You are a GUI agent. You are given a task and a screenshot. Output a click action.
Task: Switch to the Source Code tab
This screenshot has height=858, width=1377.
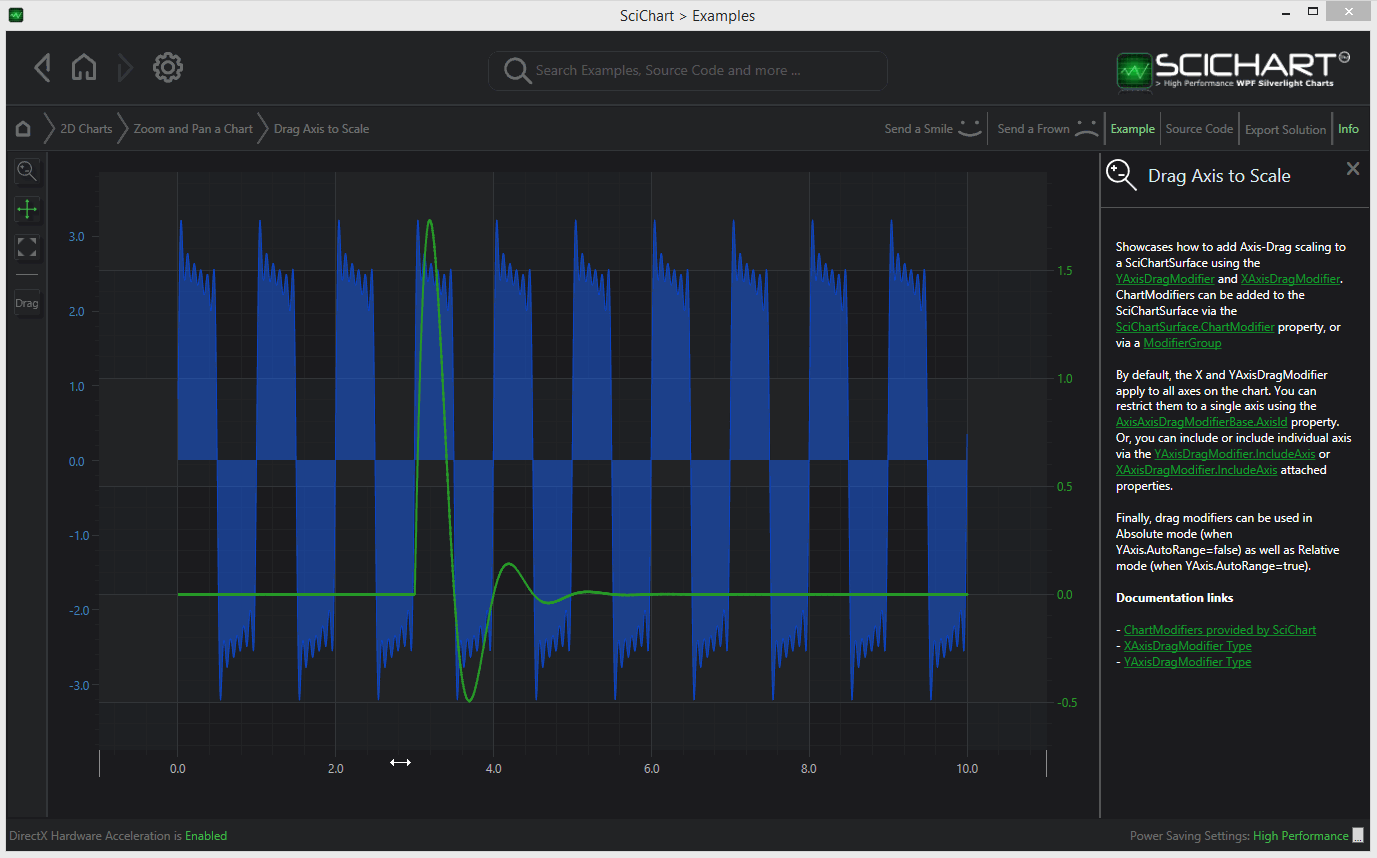coord(1199,129)
